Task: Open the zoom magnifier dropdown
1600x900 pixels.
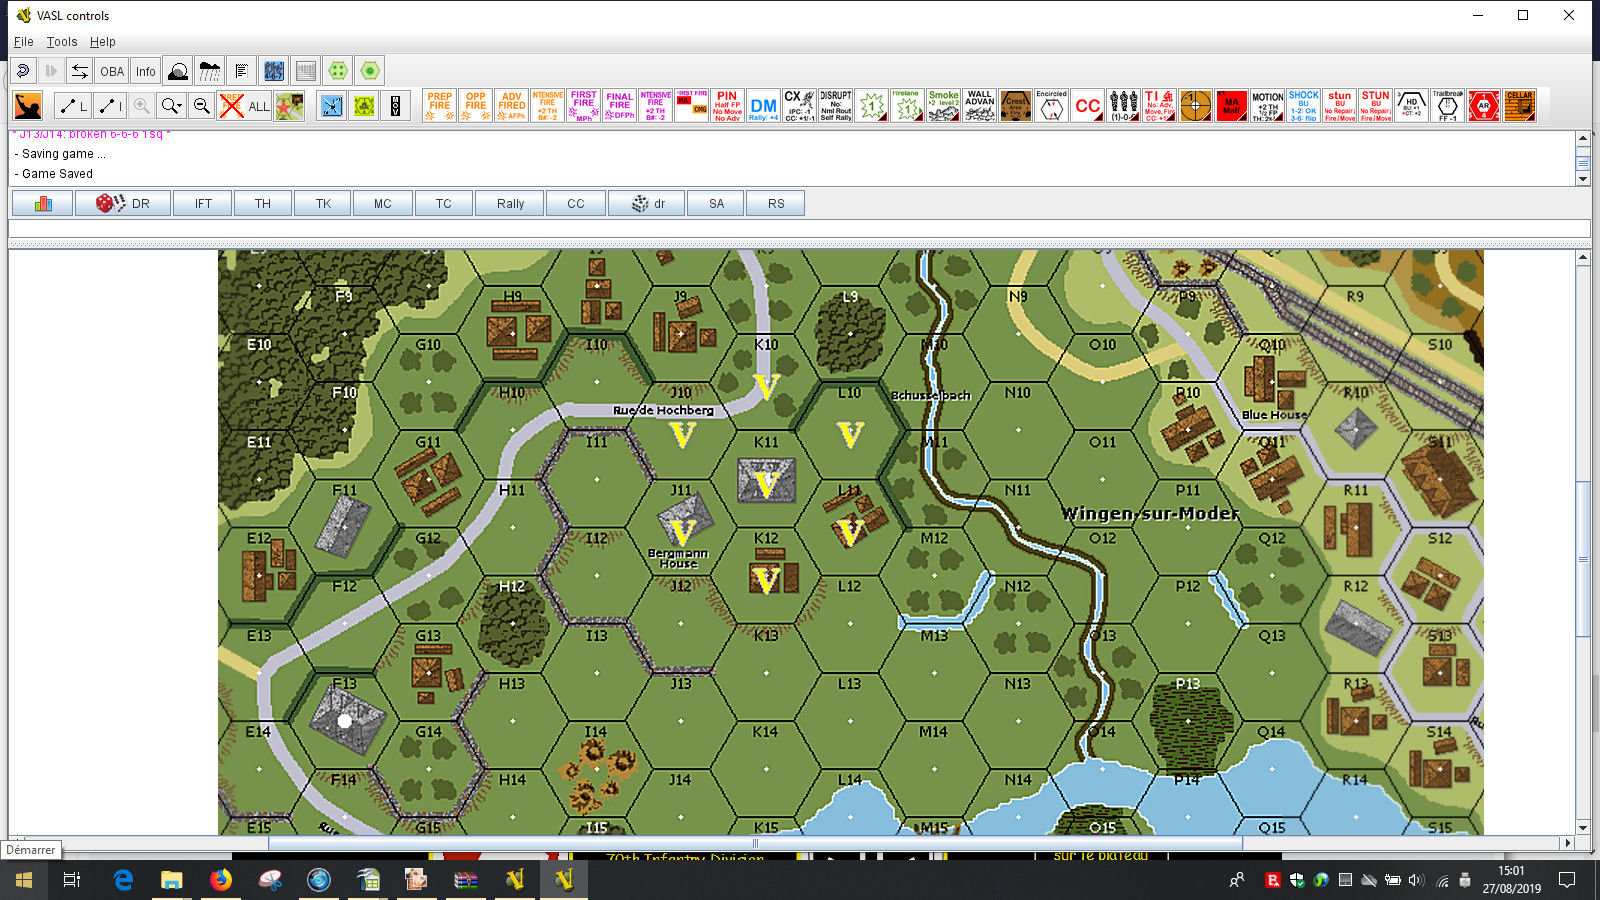Action: click(x=172, y=106)
